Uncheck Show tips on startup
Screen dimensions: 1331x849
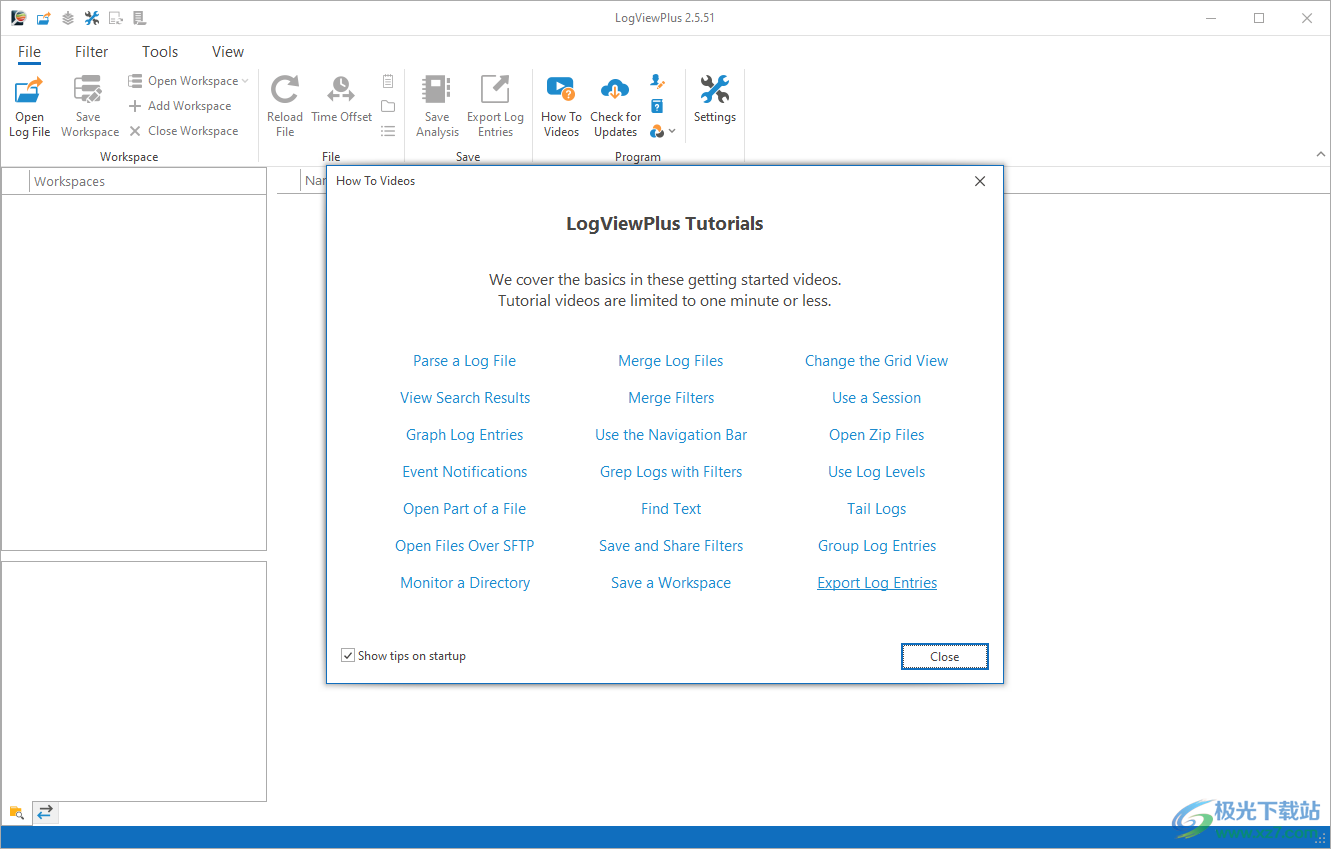point(348,656)
